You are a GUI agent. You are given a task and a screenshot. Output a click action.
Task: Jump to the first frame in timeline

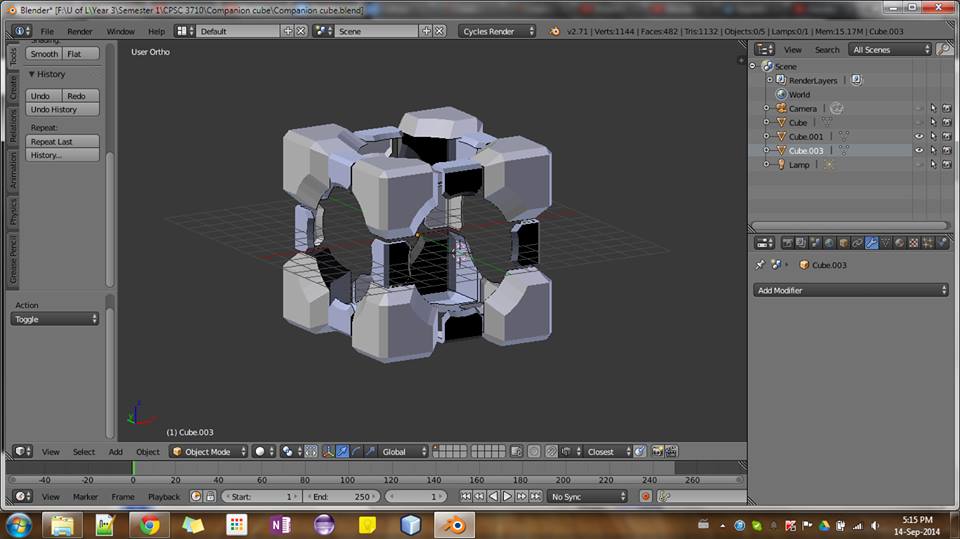click(465, 496)
